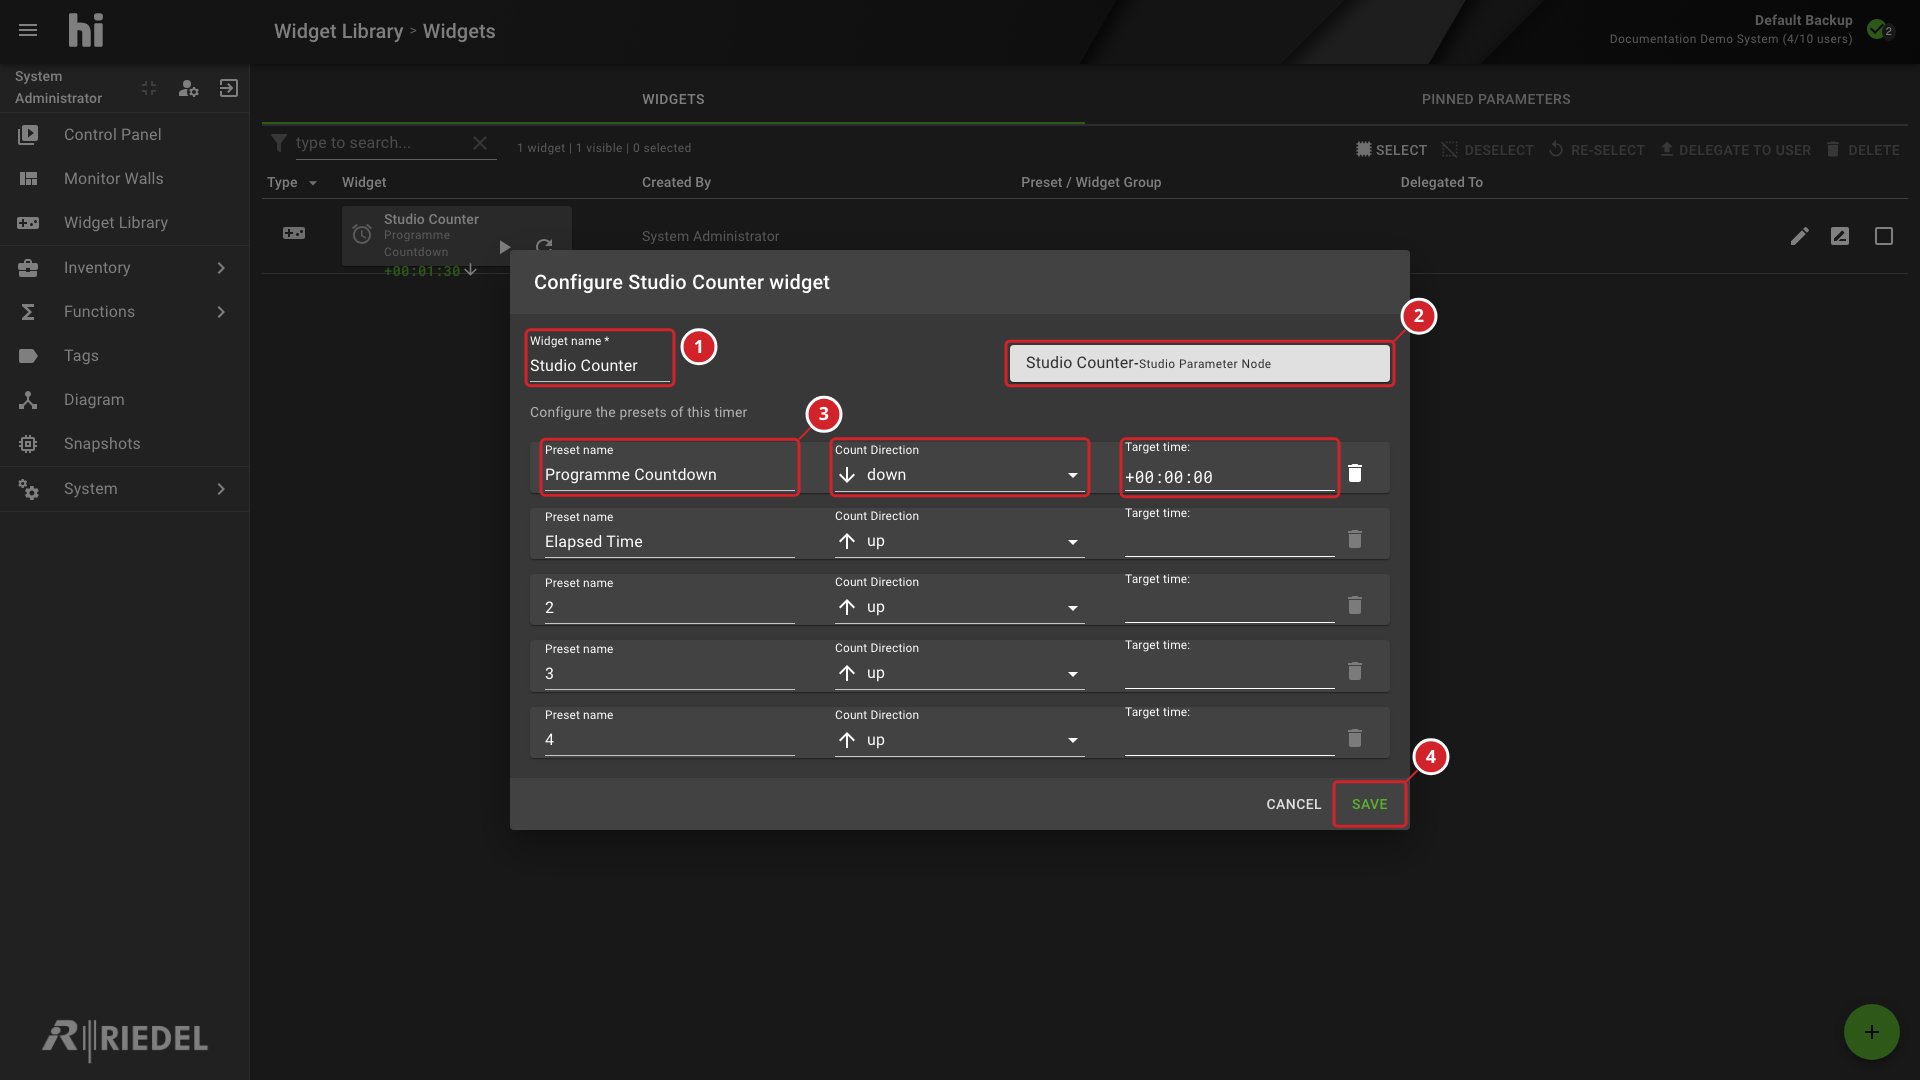Open Snapshots page
The image size is (1920, 1080).
coord(125,443)
